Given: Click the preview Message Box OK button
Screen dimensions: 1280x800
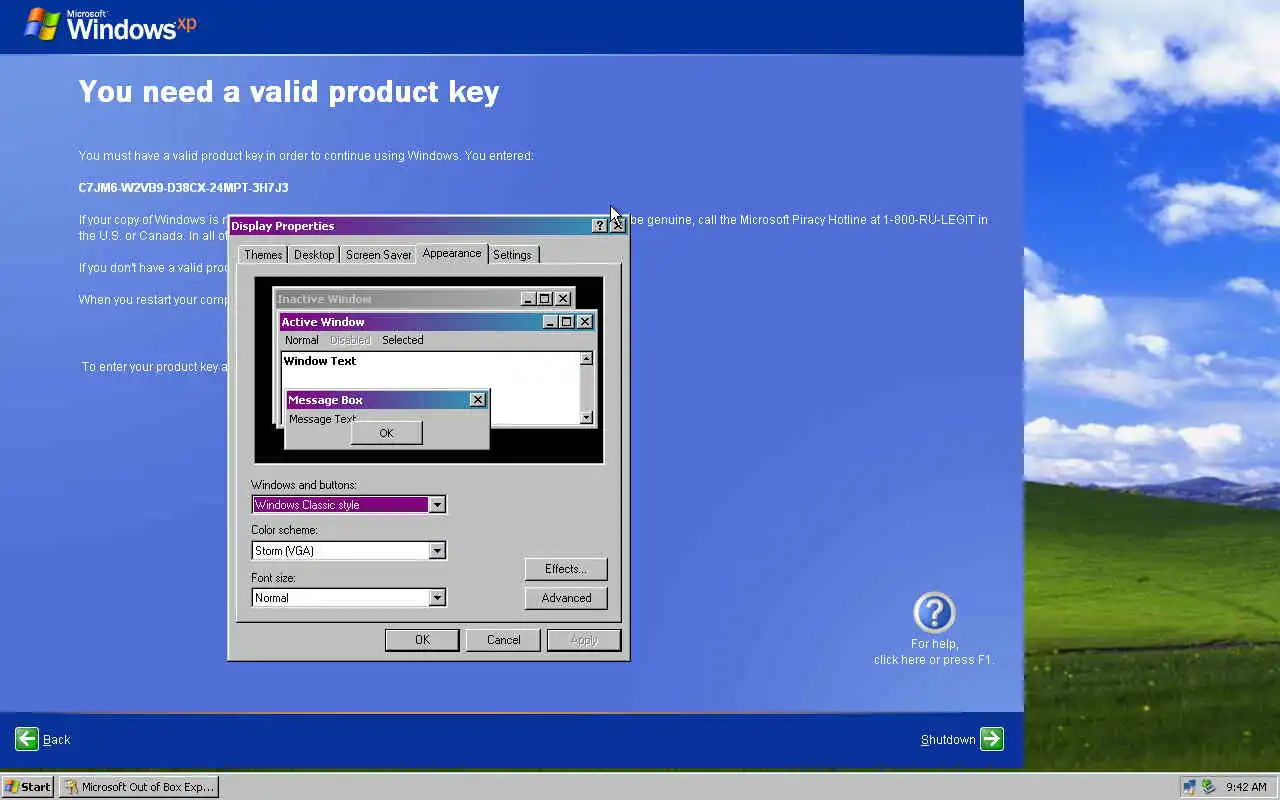Looking at the screenshot, I should (x=386, y=433).
